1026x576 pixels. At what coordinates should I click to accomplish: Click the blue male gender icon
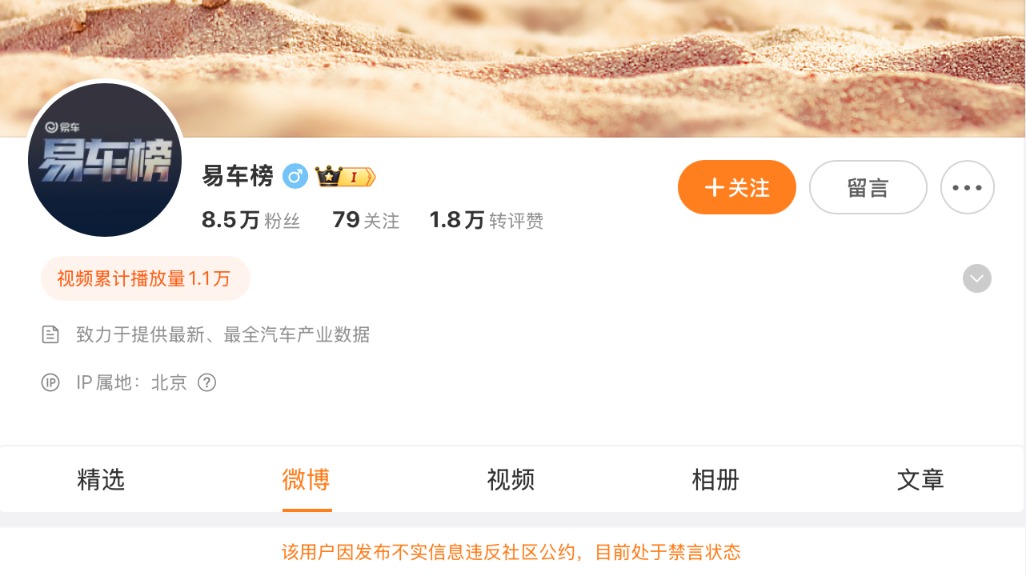[x=295, y=176]
